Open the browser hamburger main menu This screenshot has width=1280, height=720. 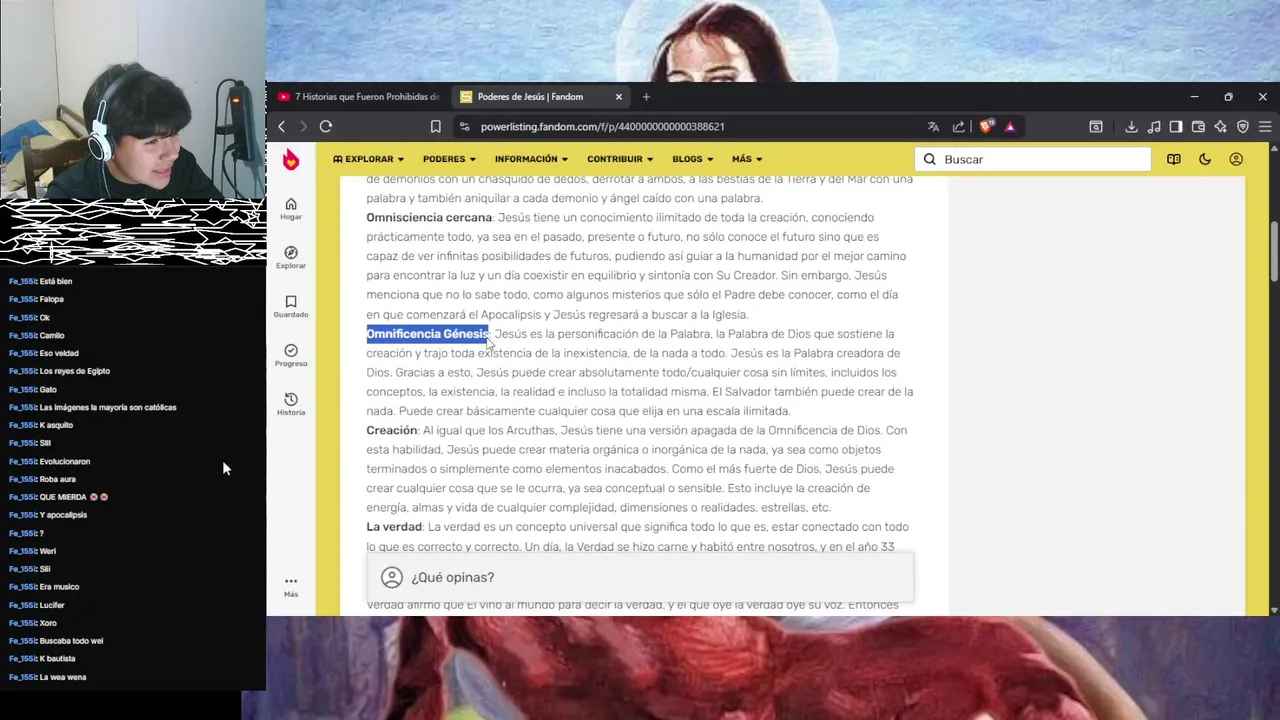pos(1265,126)
